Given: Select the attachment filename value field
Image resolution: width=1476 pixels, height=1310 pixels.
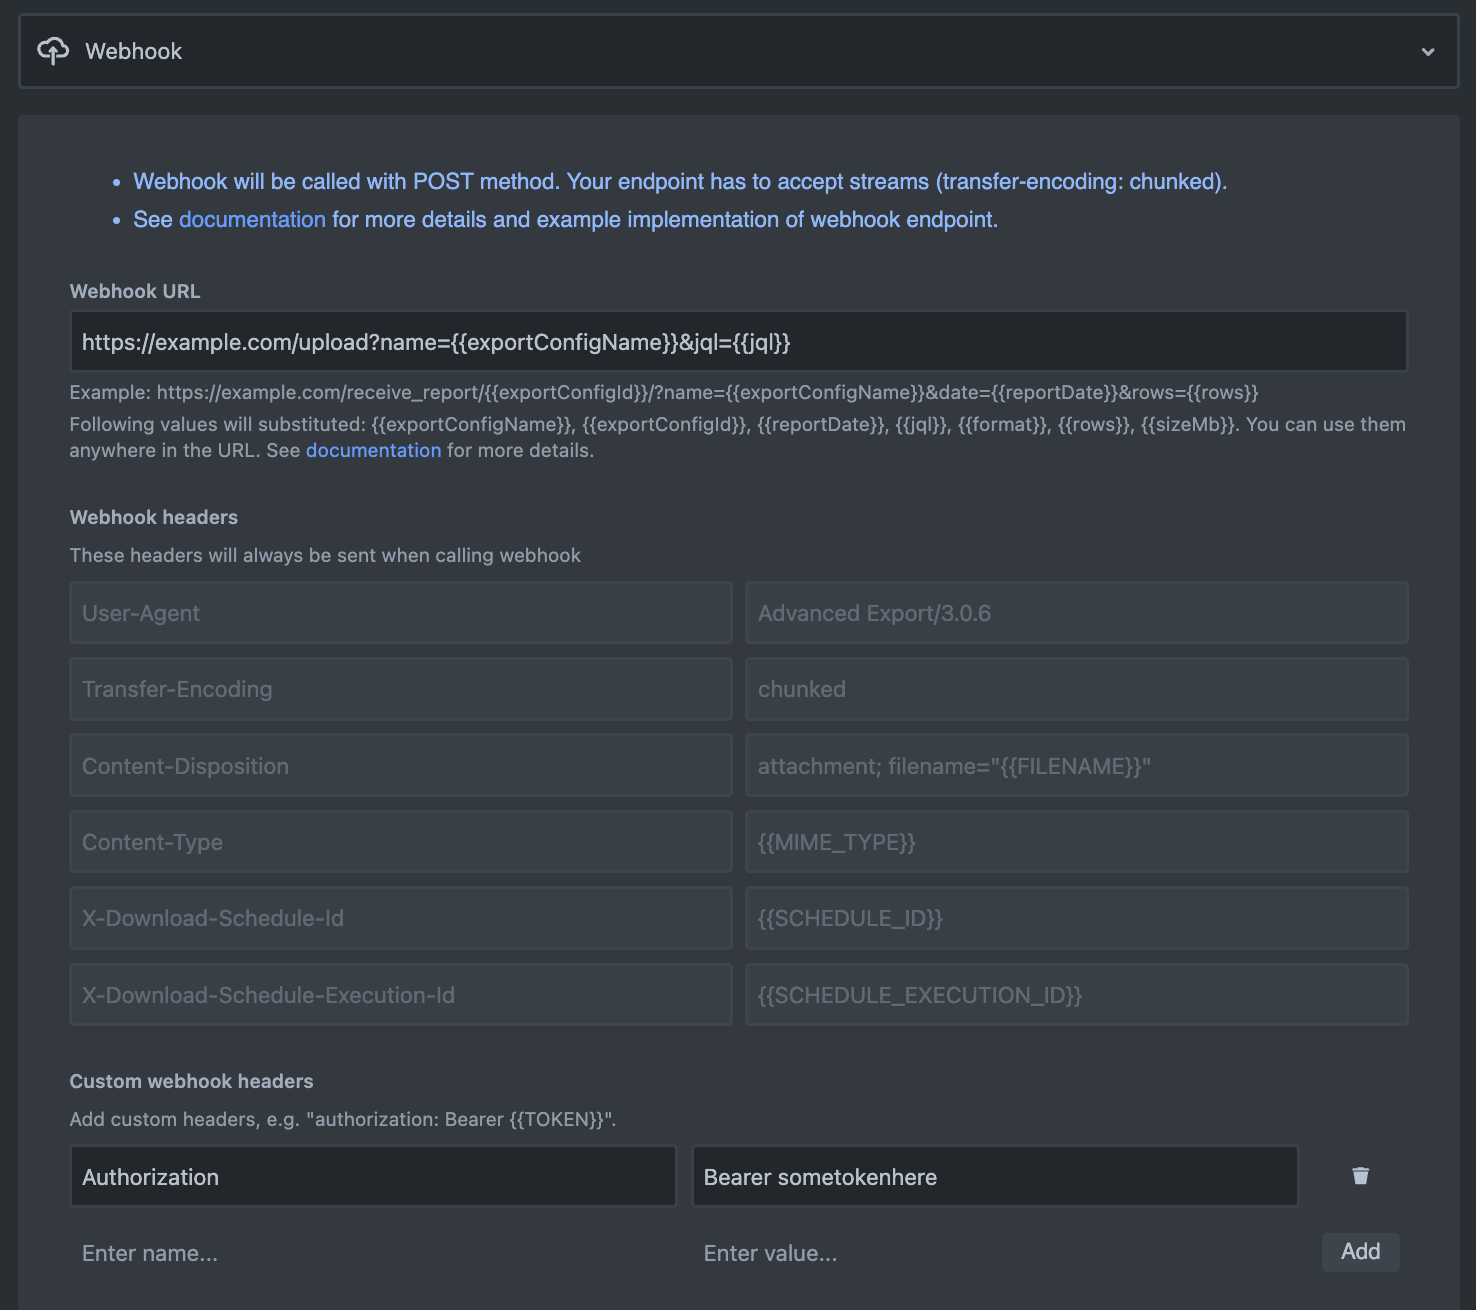Looking at the screenshot, I should click(x=1077, y=766).
